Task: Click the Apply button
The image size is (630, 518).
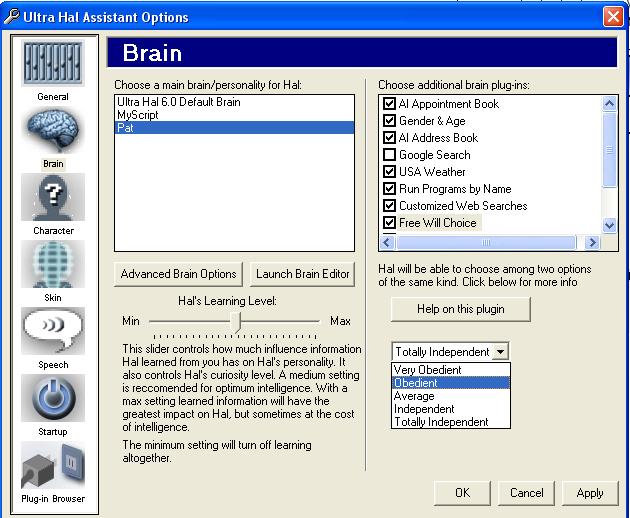Action: point(590,493)
